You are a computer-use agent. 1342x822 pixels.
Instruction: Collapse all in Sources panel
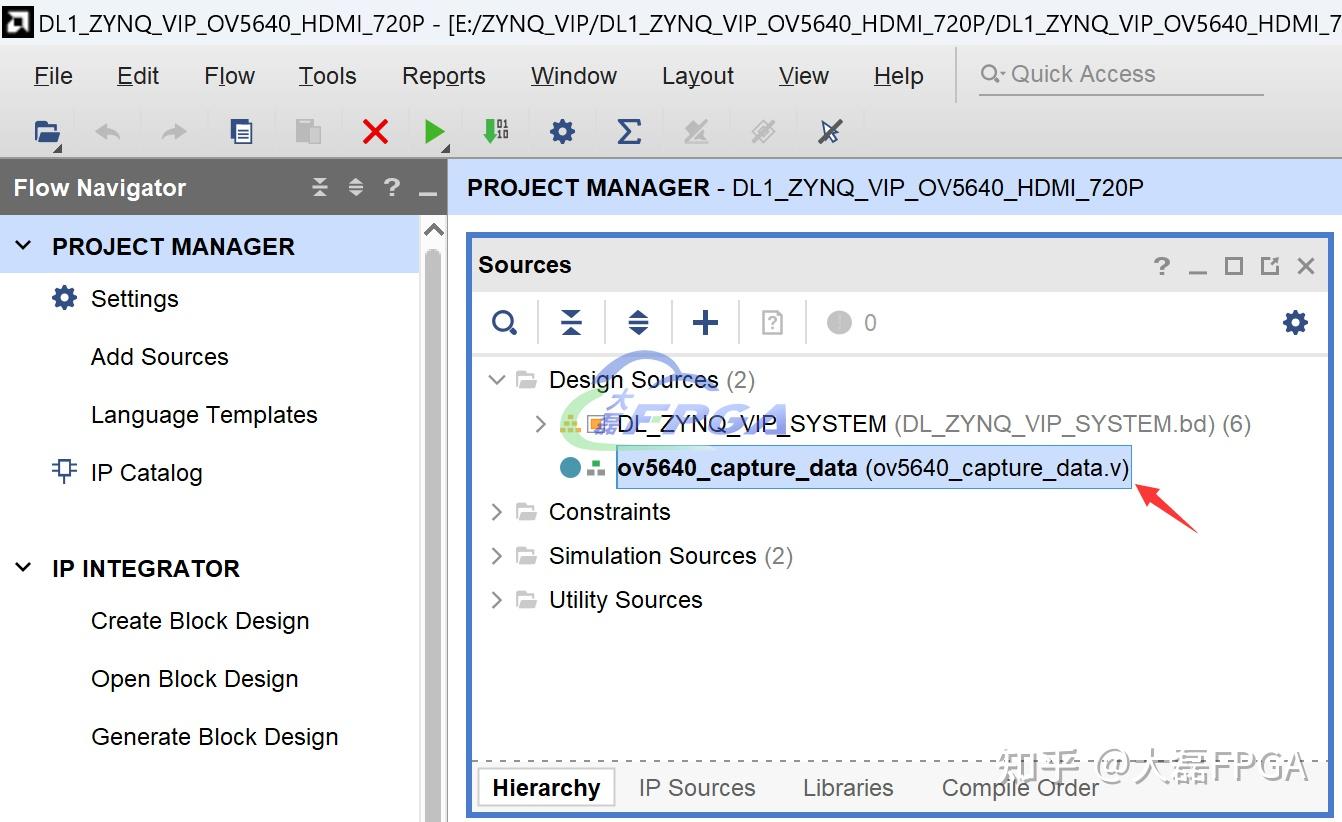coord(571,323)
